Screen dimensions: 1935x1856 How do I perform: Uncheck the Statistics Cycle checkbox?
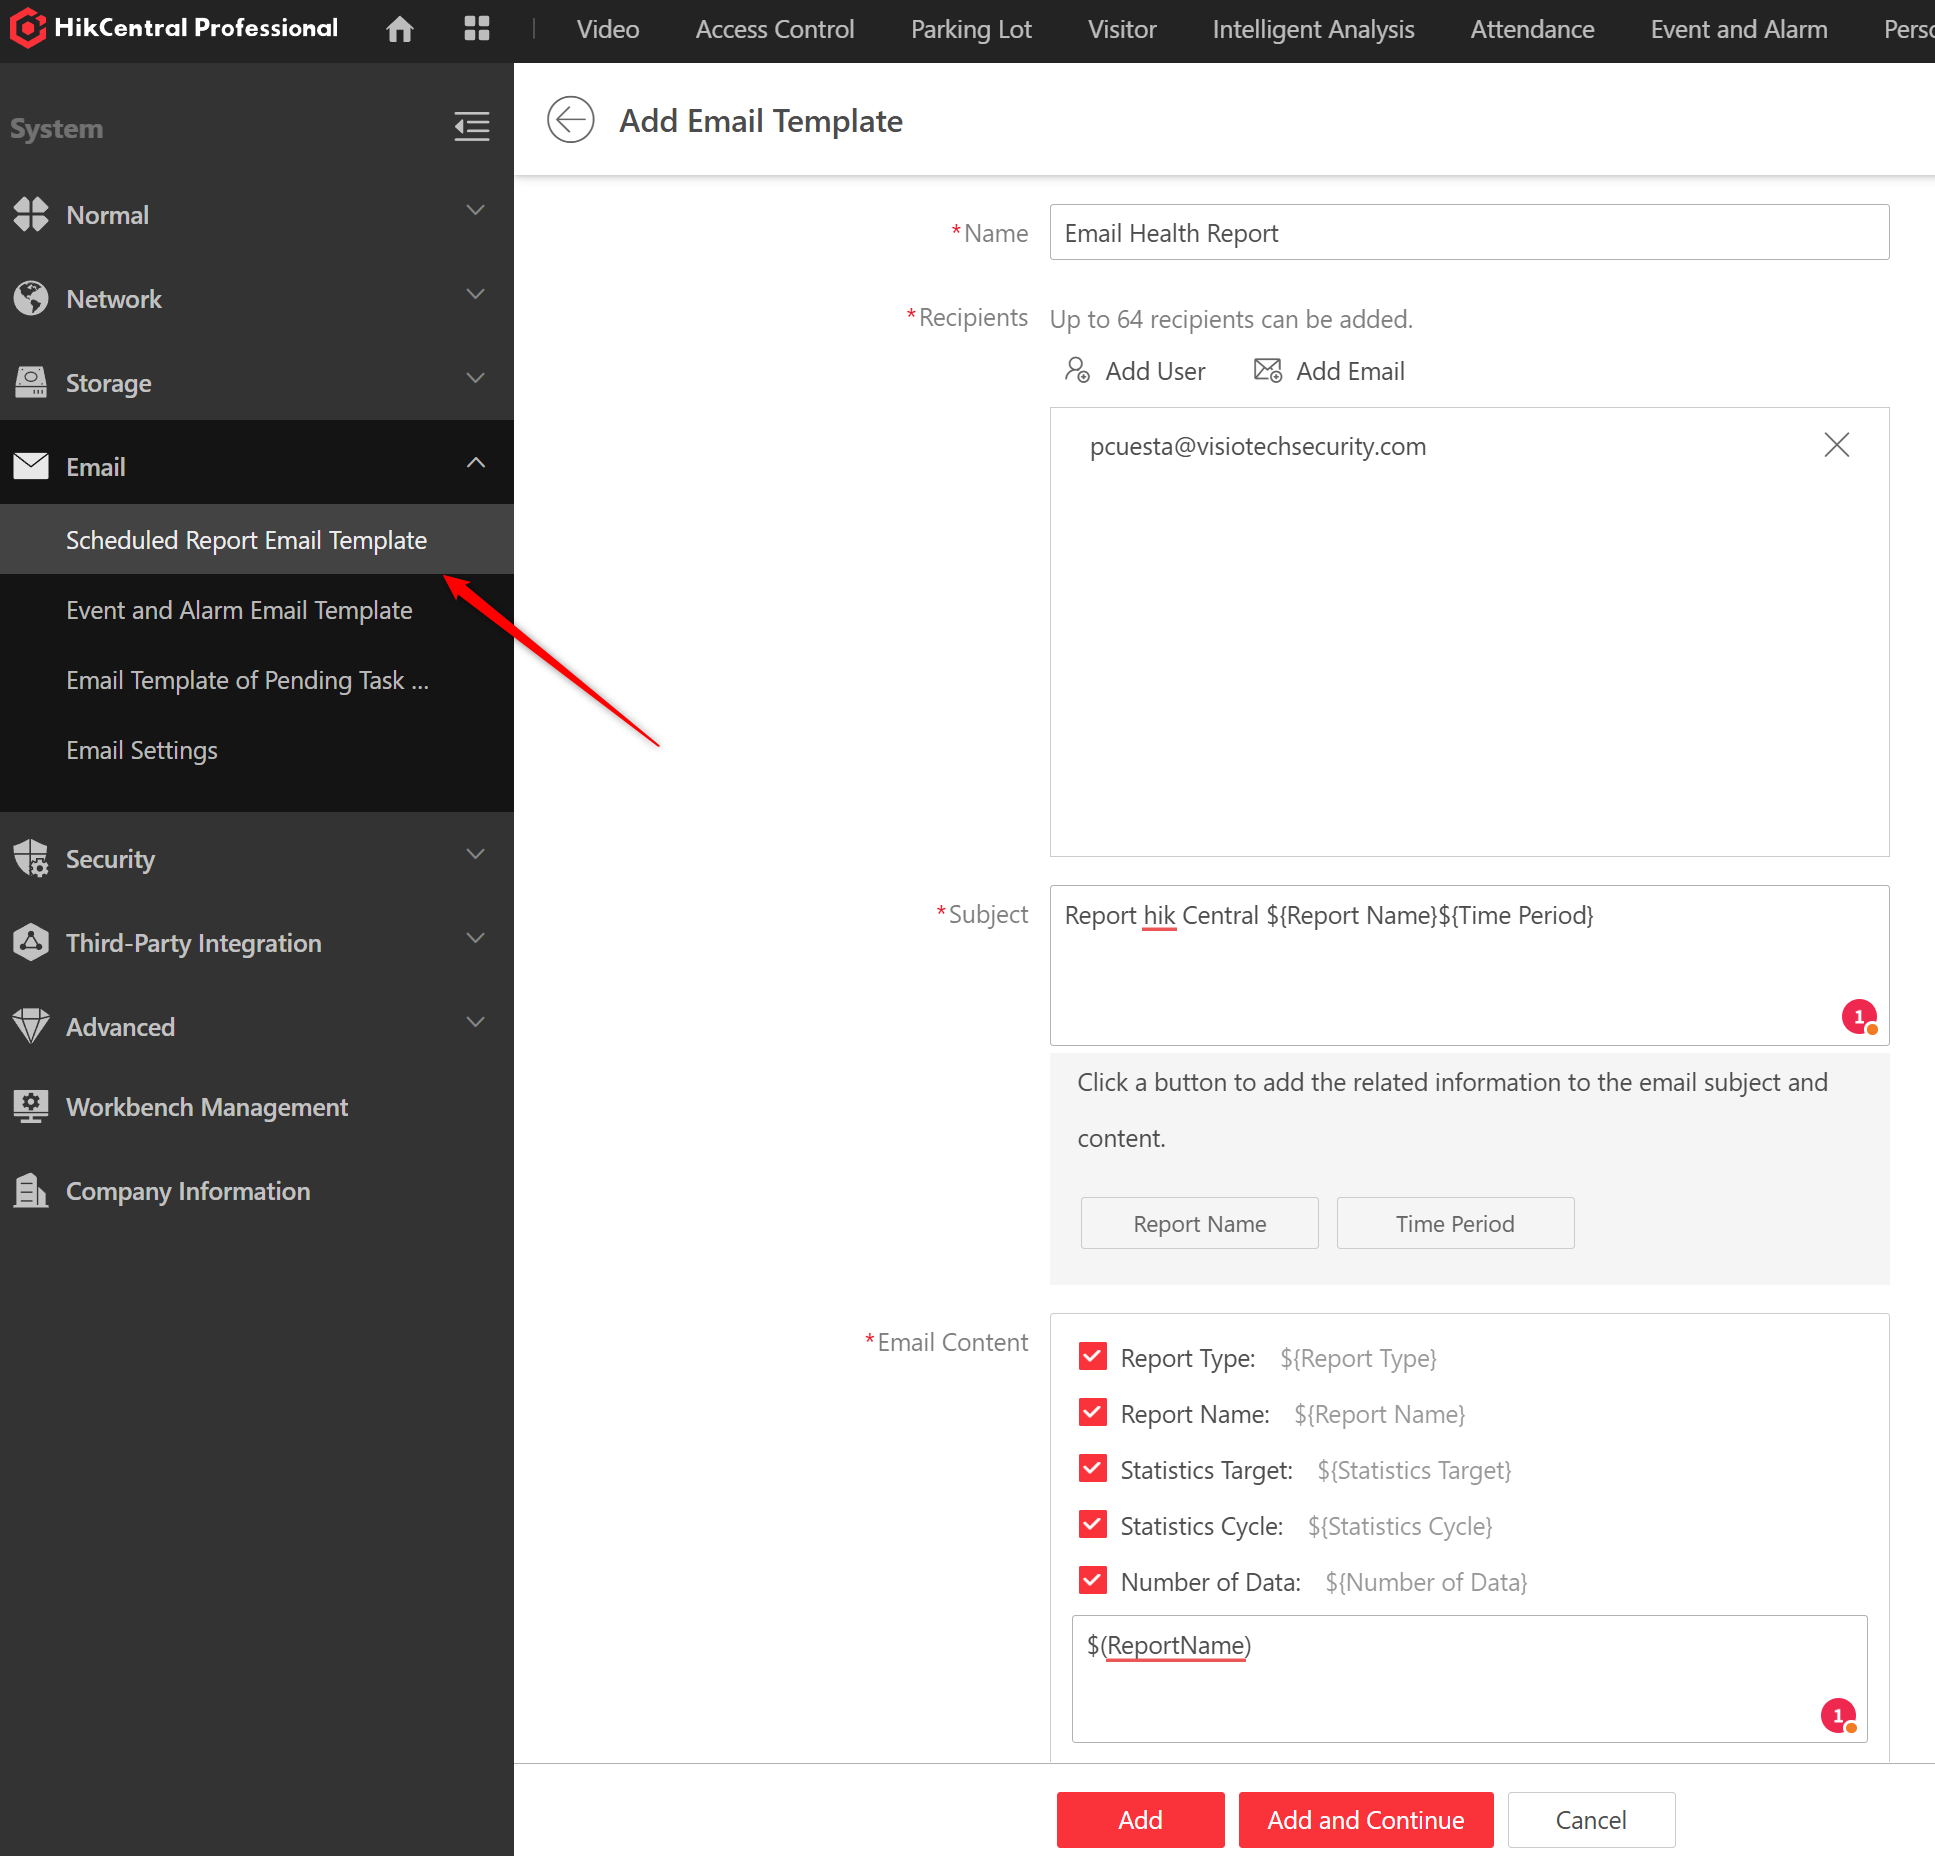(x=1093, y=1525)
